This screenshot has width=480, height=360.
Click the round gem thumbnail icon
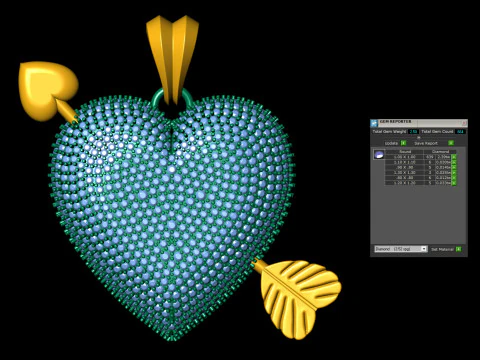click(379, 155)
